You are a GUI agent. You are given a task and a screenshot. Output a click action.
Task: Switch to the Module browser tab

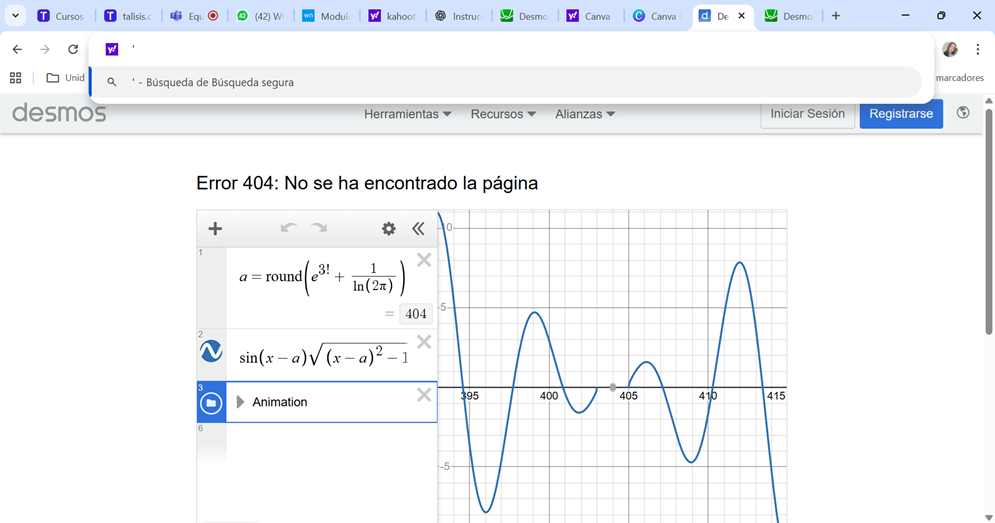[325, 16]
